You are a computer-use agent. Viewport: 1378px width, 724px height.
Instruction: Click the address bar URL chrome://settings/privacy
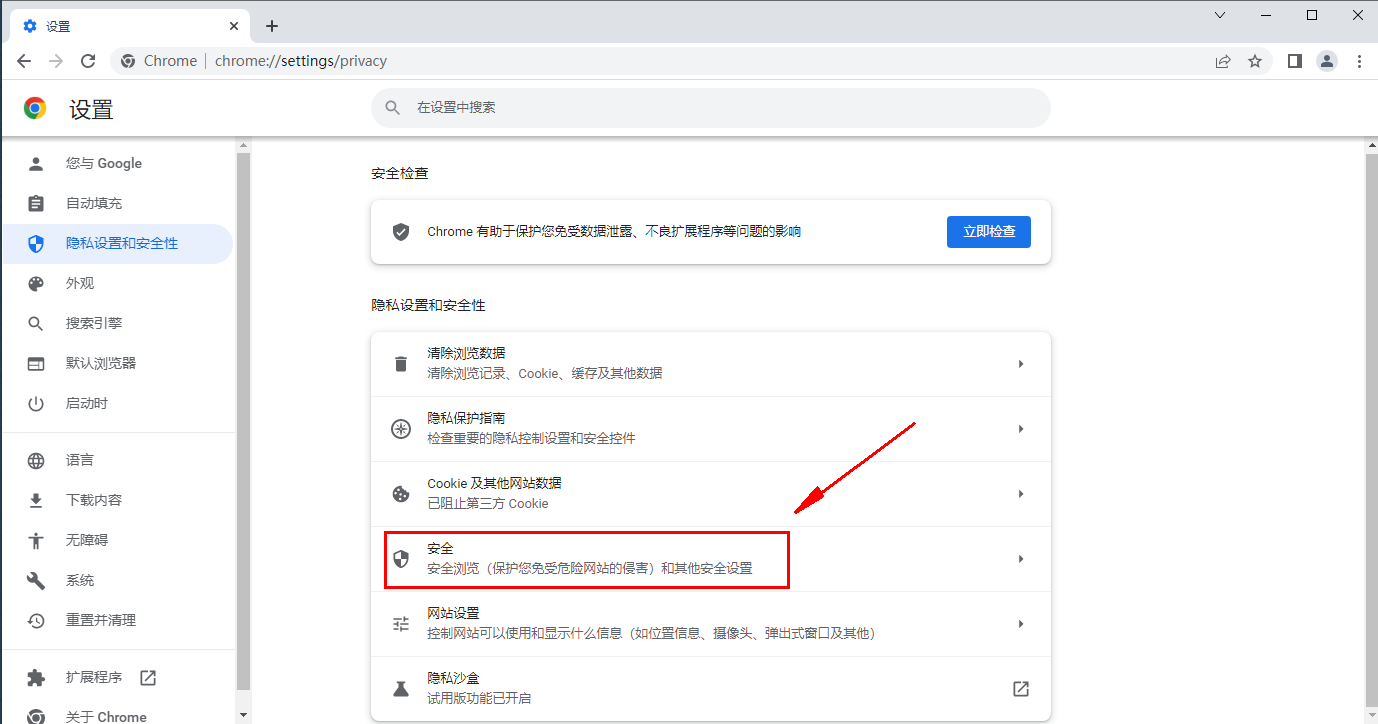(301, 61)
